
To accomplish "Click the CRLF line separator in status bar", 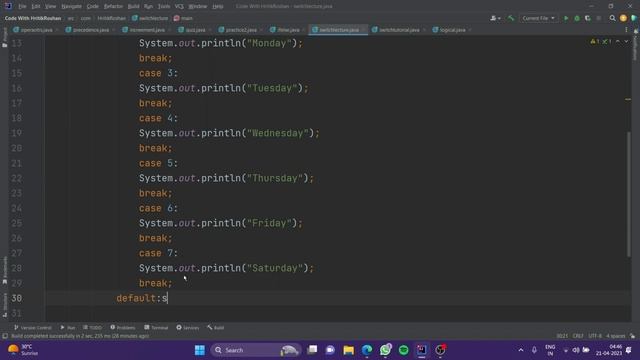I will tap(578, 336).
